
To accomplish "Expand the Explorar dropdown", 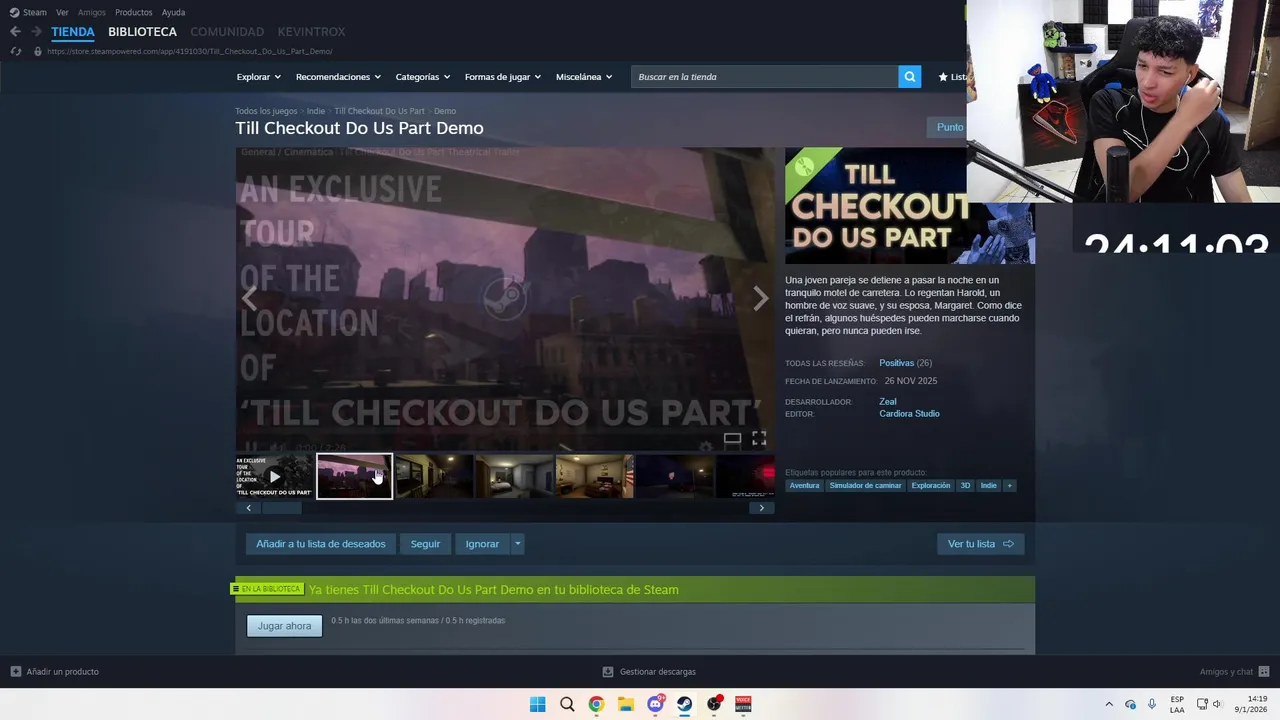I will pyautogui.click(x=258, y=77).
